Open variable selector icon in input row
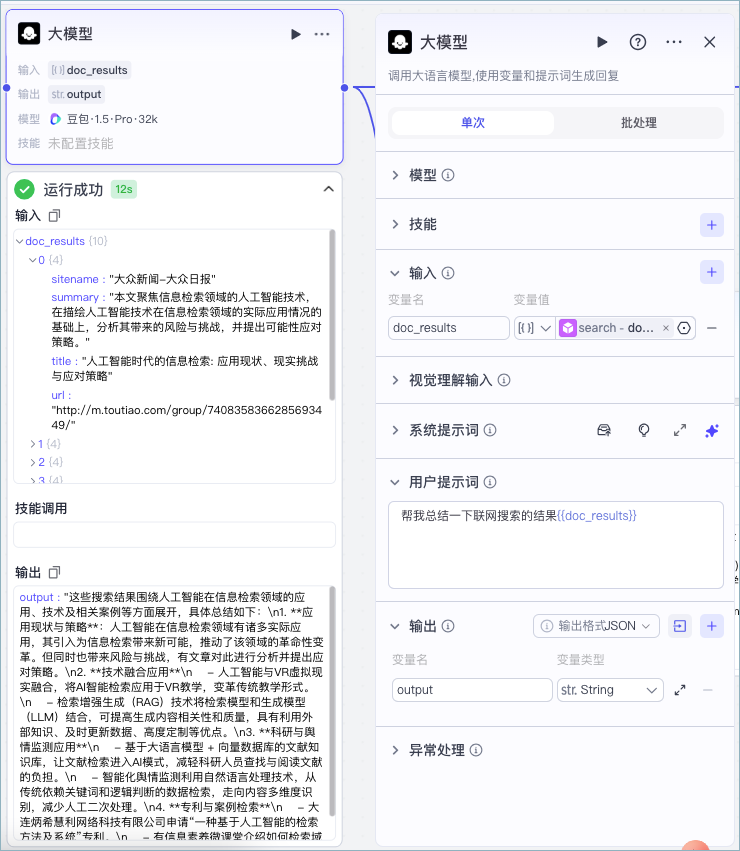 coord(684,328)
